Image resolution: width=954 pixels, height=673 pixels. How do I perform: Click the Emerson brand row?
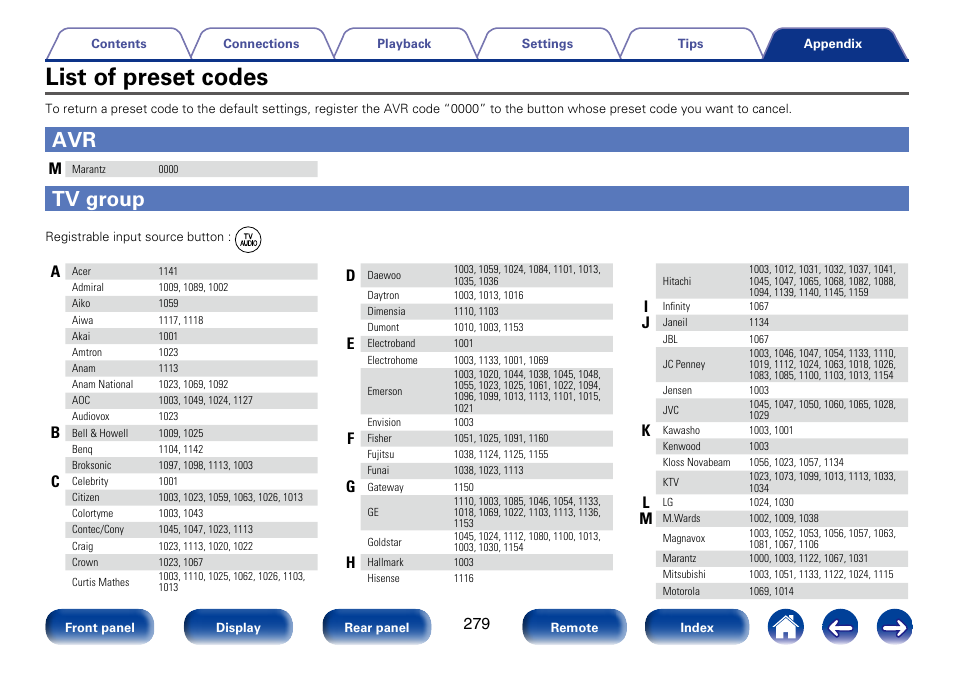[x=487, y=391]
